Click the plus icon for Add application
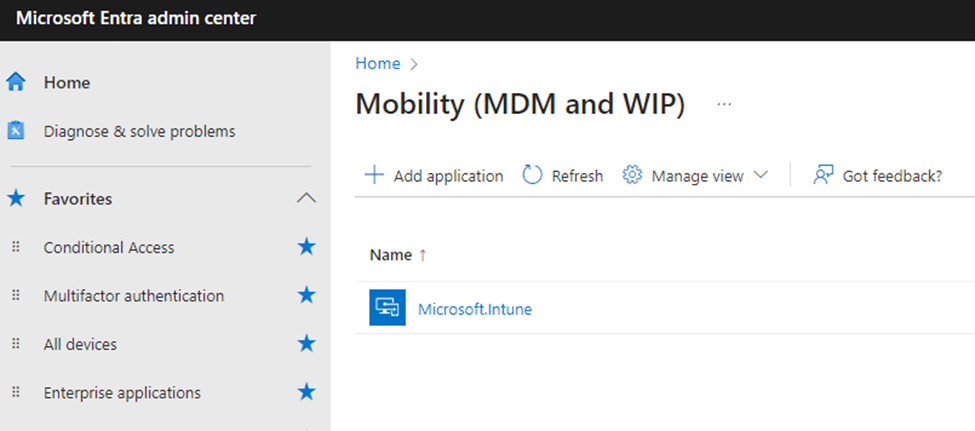This screenshot has height=431, width=975. tap(374, 175)
